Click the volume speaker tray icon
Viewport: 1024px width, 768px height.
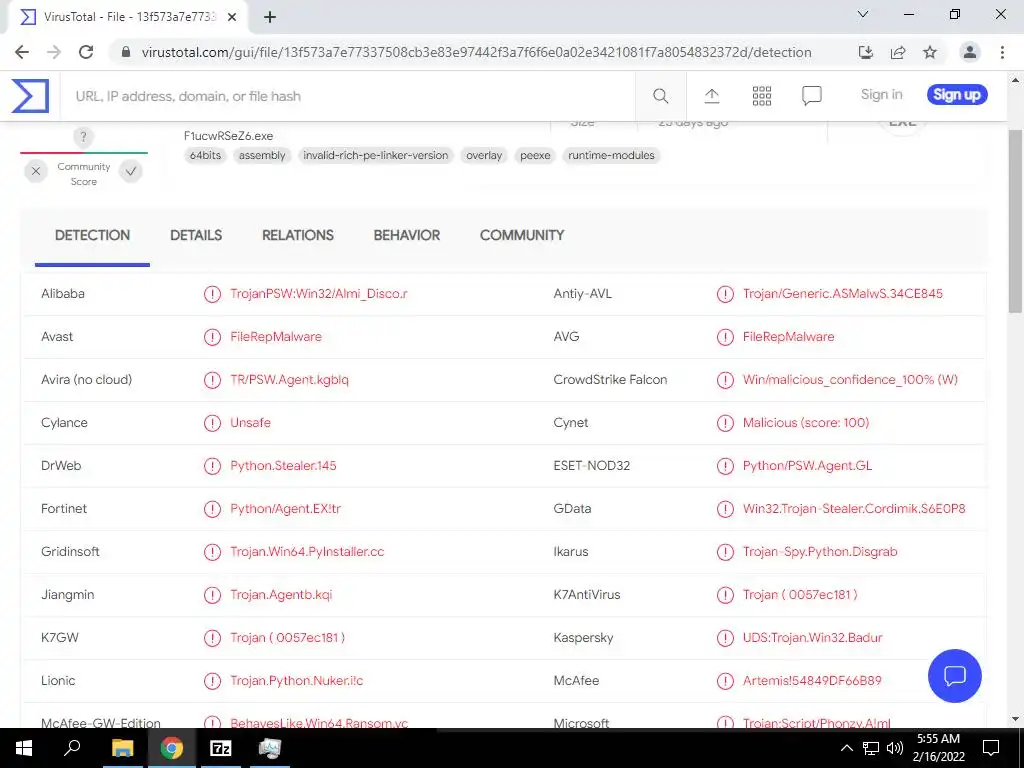click(895, 748)
